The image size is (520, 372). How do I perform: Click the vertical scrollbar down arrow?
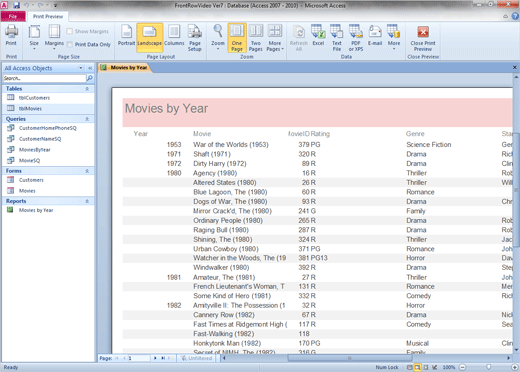516,350
